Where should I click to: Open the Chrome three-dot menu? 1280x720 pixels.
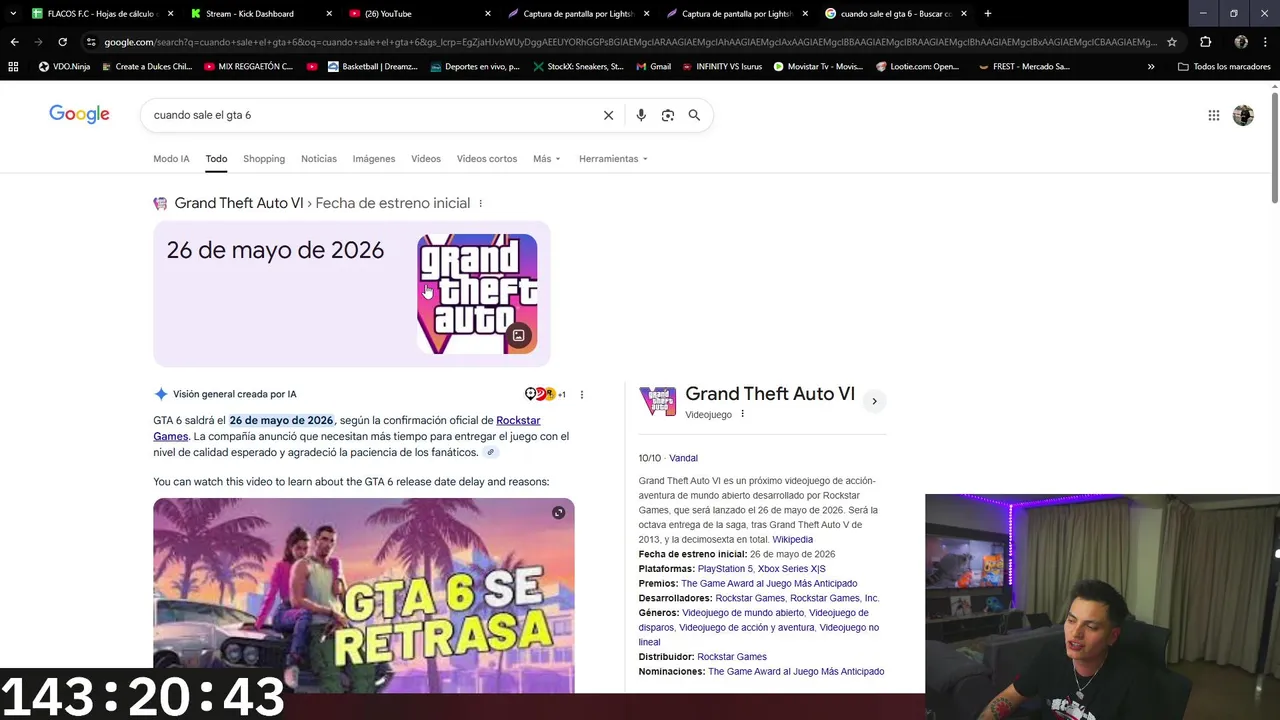[x=1267, y=42]
